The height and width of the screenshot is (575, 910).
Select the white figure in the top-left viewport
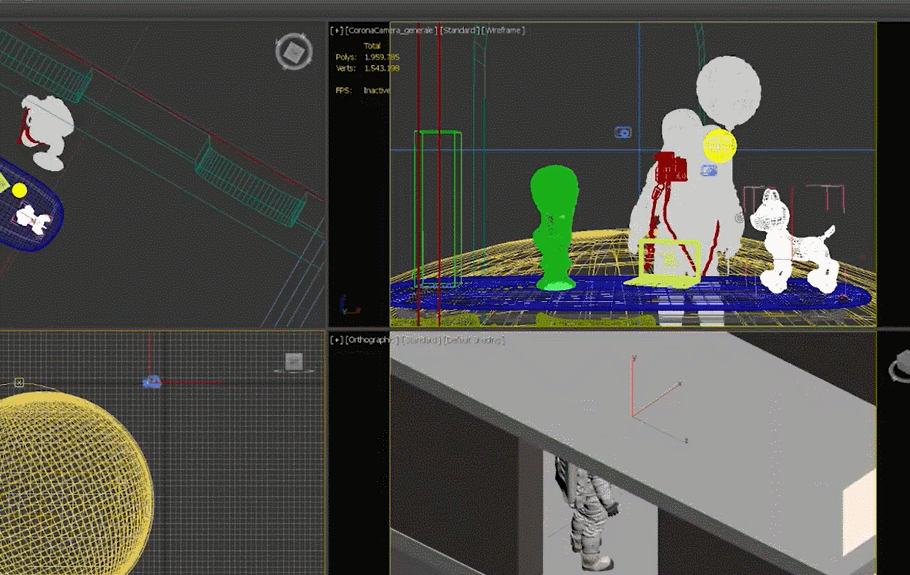coord(48,132)
